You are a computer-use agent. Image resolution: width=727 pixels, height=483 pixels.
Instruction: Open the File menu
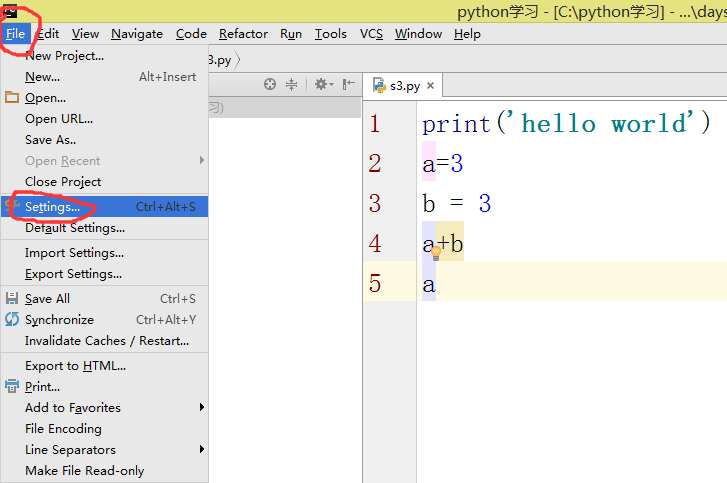tap(15, 34)
